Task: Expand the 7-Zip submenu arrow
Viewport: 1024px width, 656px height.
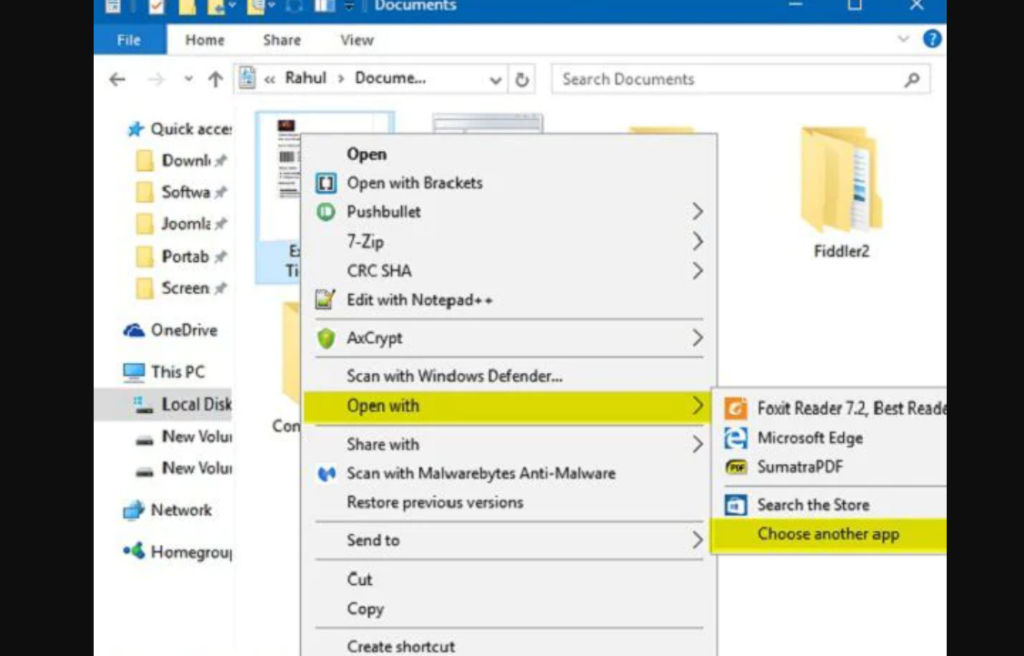Action: [x=697, y=241]
